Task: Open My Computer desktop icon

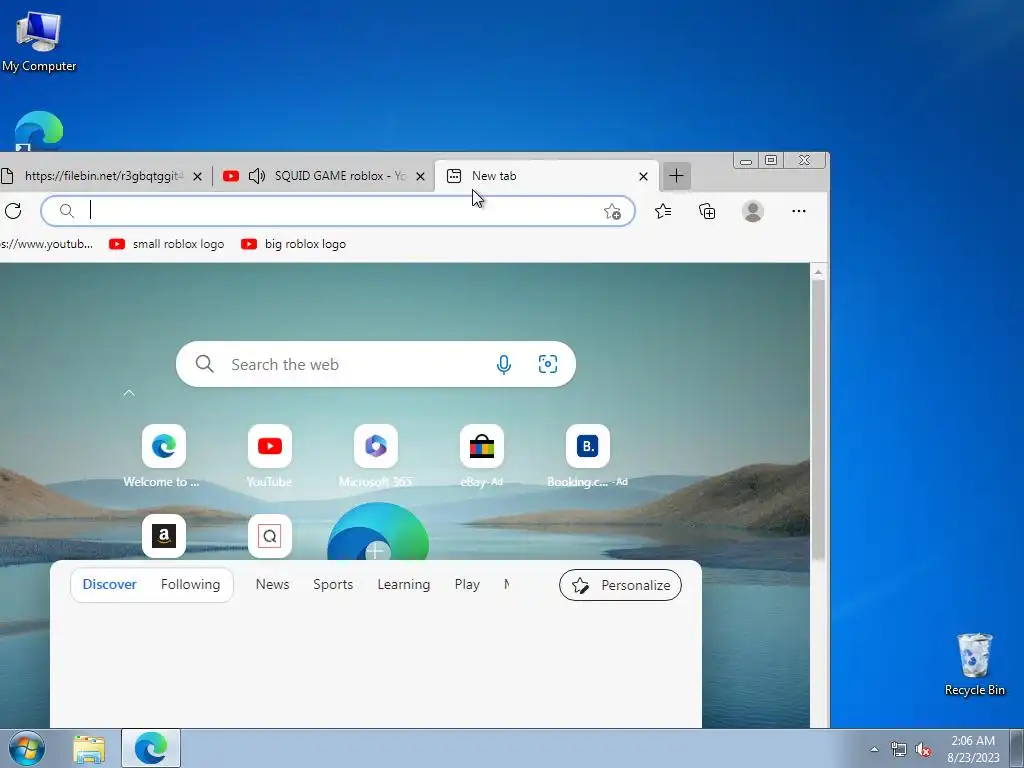Action: (x=39, y=40)
